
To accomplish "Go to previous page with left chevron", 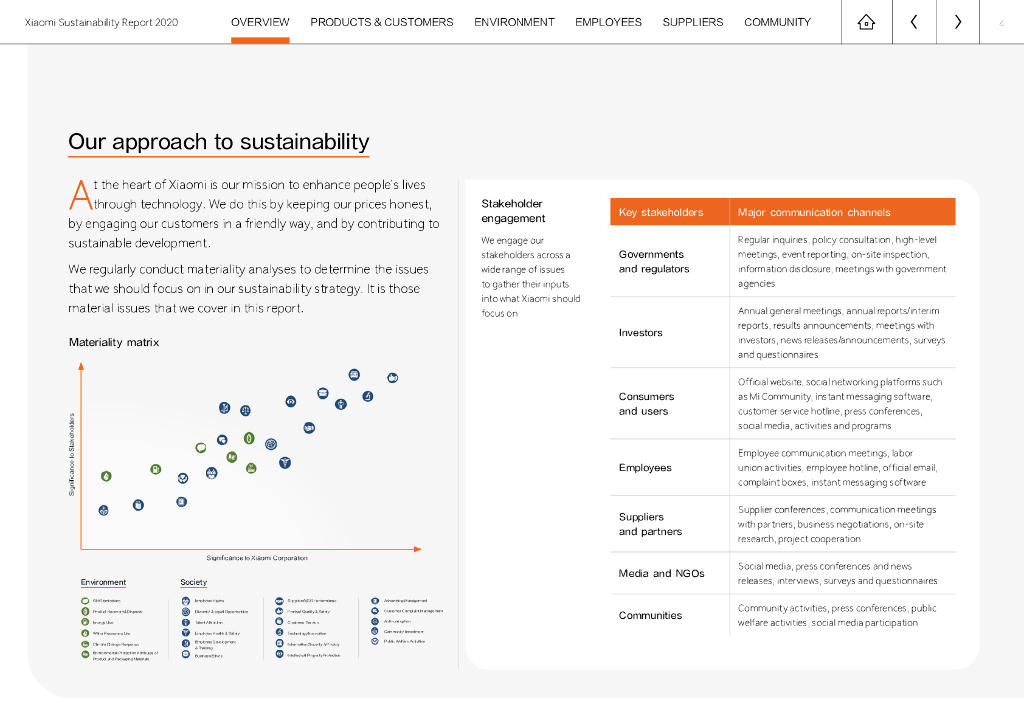I will 914,22.
